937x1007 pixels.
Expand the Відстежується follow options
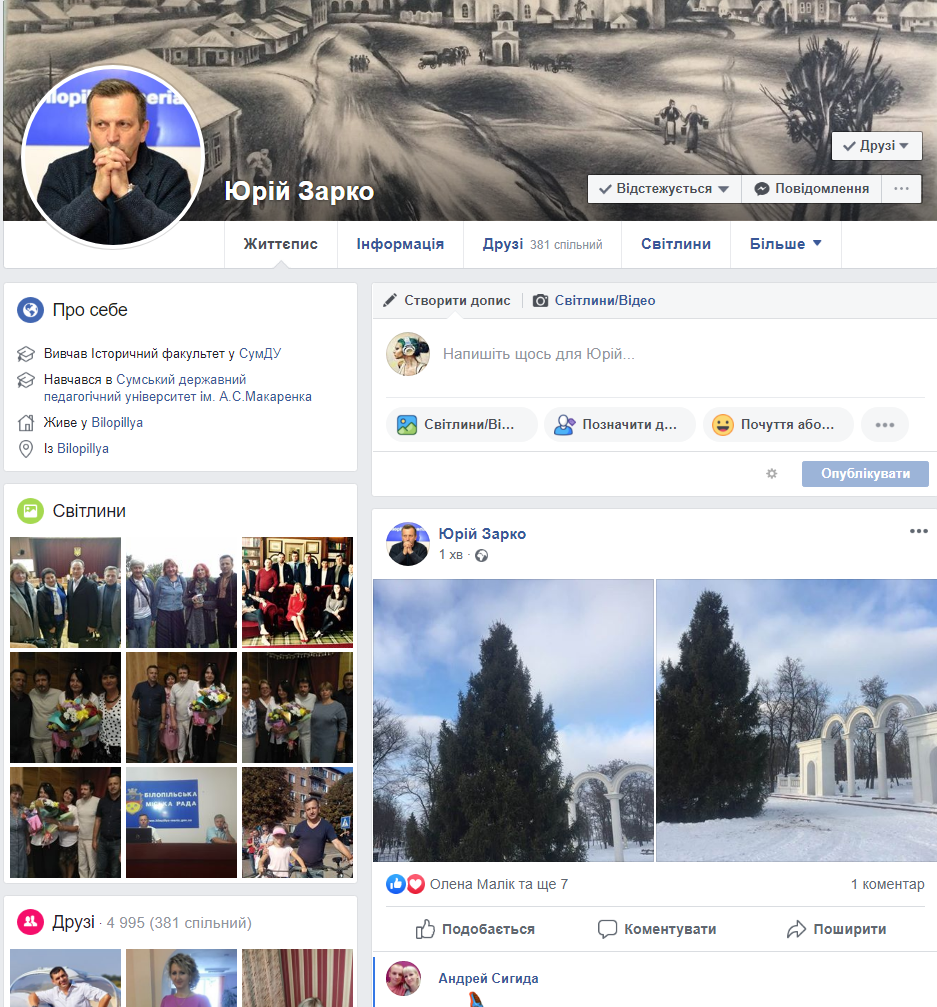(664, 189)
